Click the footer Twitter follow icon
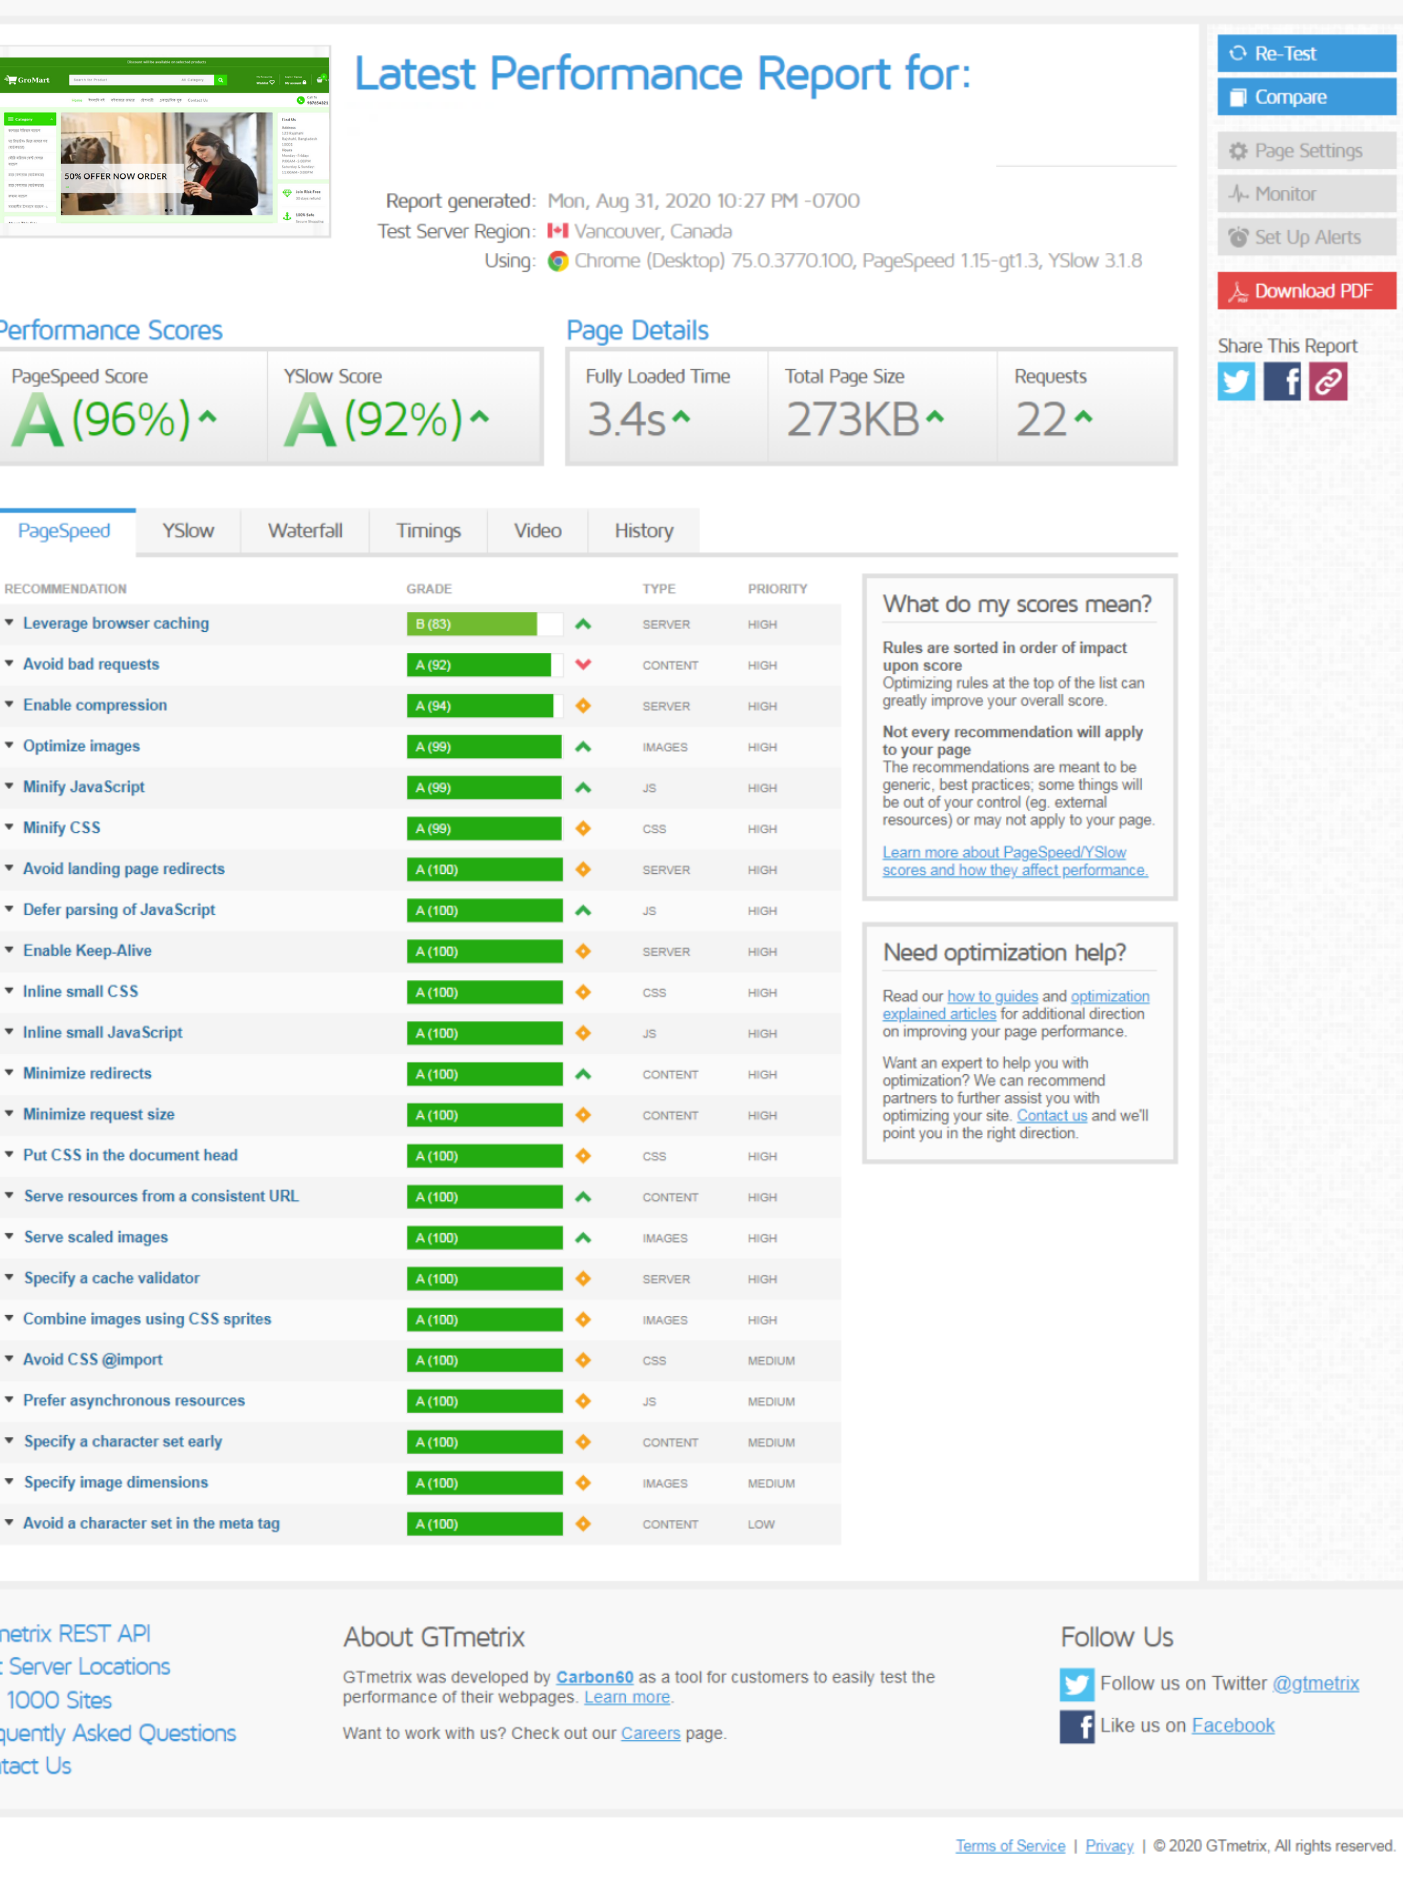The height and width of the screenshot is (1877, 1403). pyautogui.click(x=1077, y=1684)
